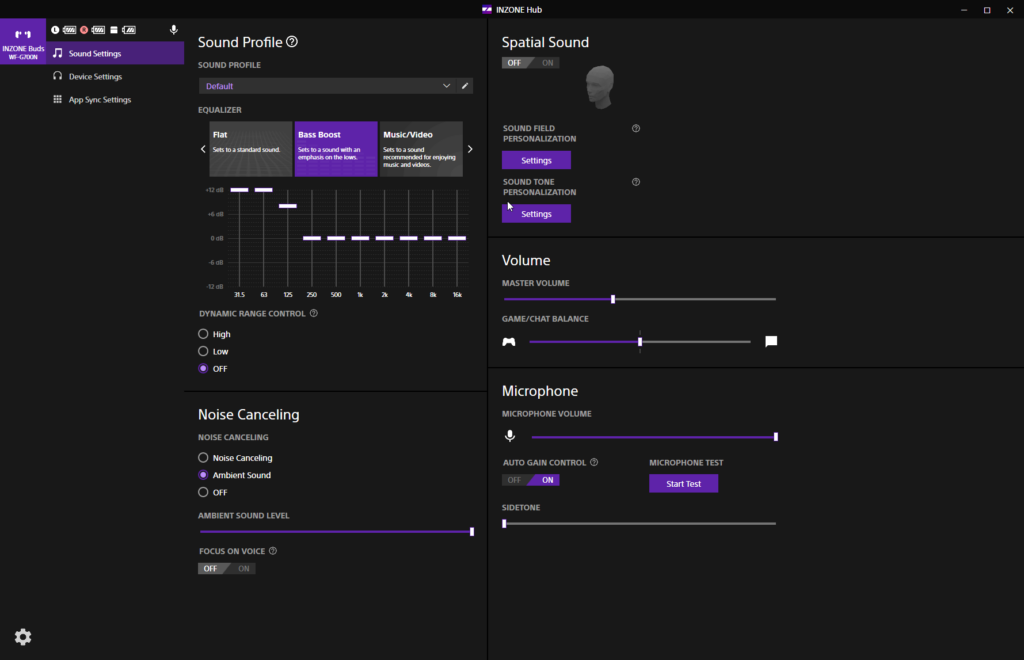This screenshot has height=660, width=1024.
Task: Open the settings gear icon
Action: 23,637
